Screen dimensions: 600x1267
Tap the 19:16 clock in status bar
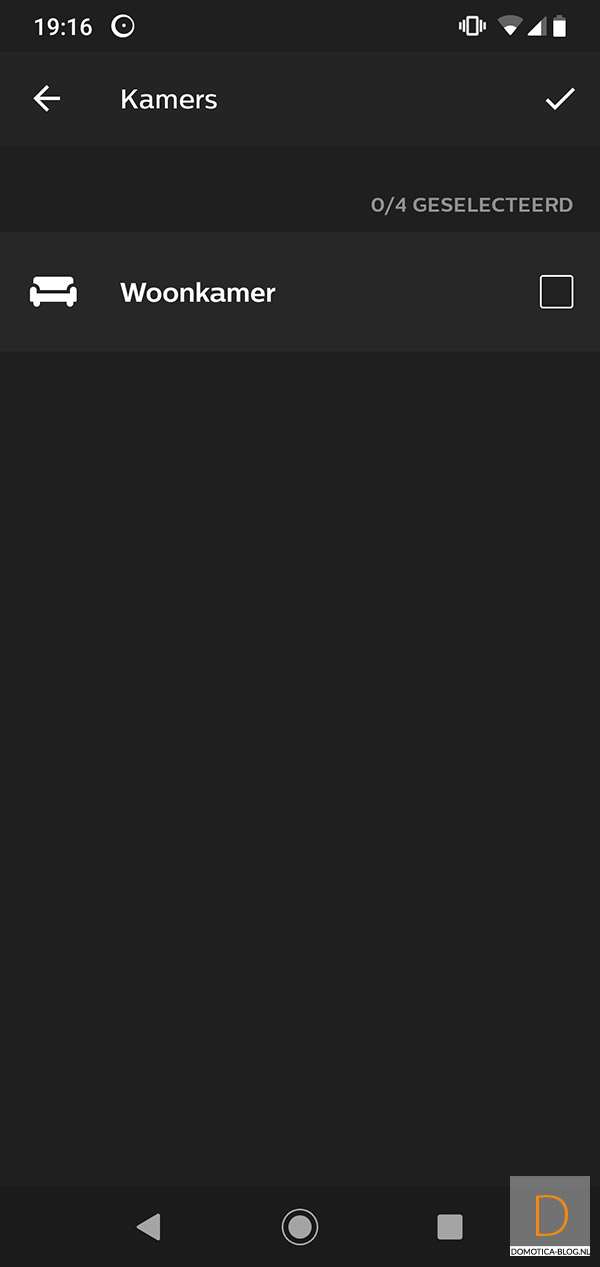pyautogui.click(x=62, y=27)
